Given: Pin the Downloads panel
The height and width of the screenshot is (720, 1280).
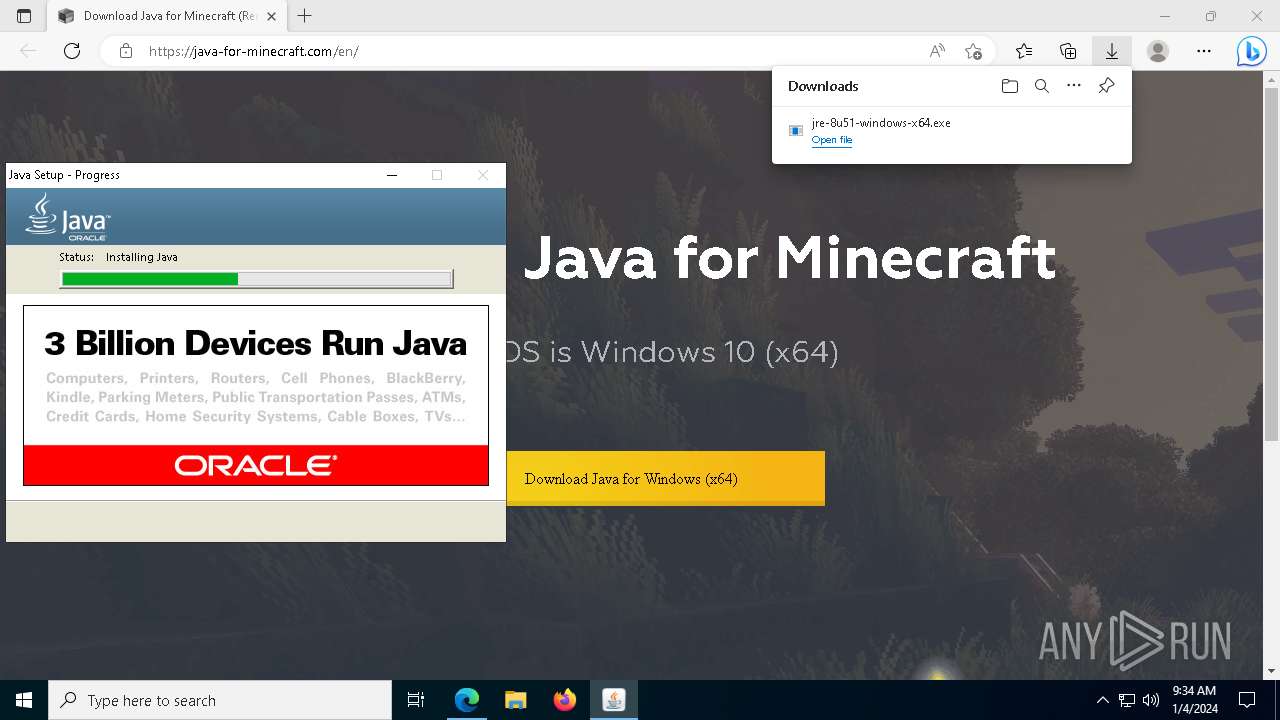Looking at the screenshot, I should pyautogui.click(x=1106, y=86).
